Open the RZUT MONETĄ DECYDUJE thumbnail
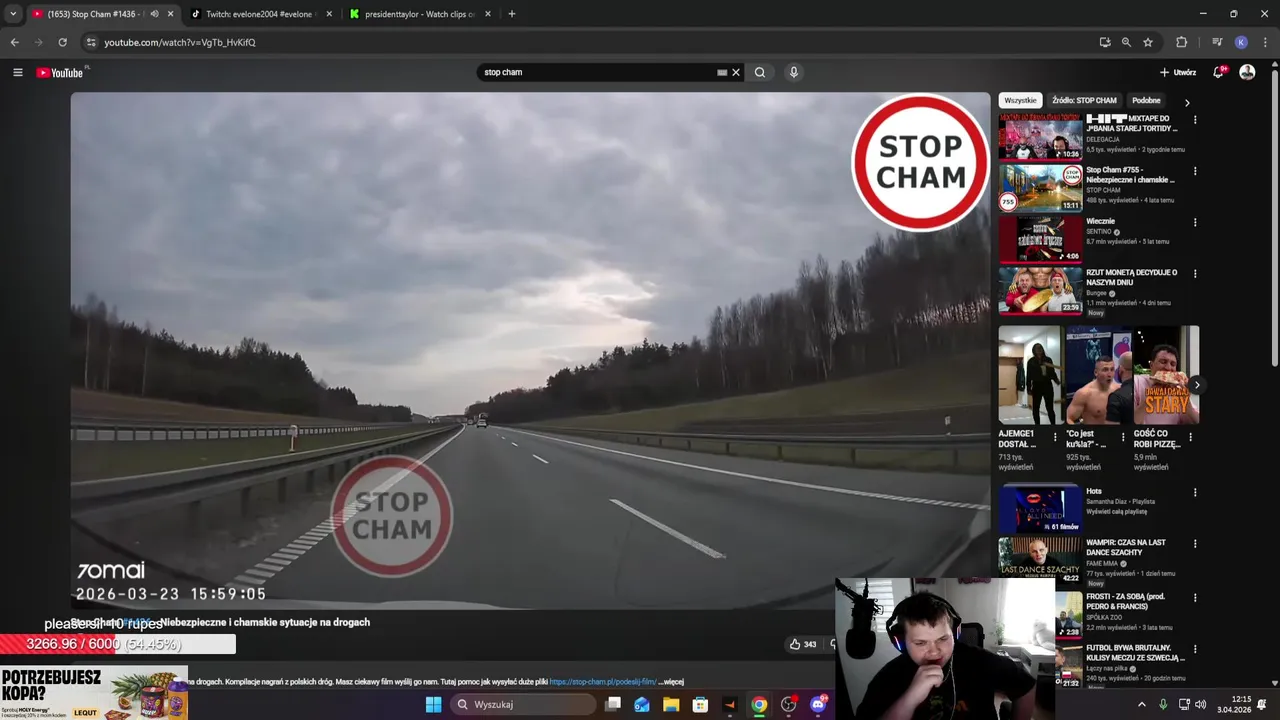 (1040, 290)
